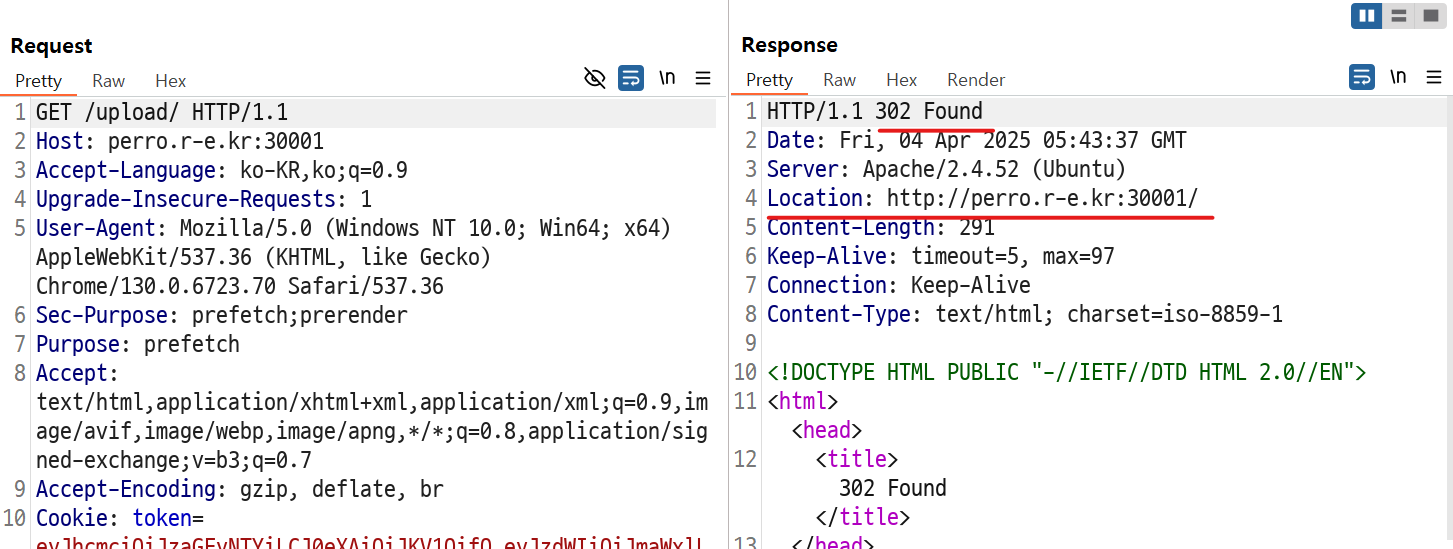Open Response panel hamburger options menu
Image resolution: width=1453 pixels, height=549 pixels.
1434,77
